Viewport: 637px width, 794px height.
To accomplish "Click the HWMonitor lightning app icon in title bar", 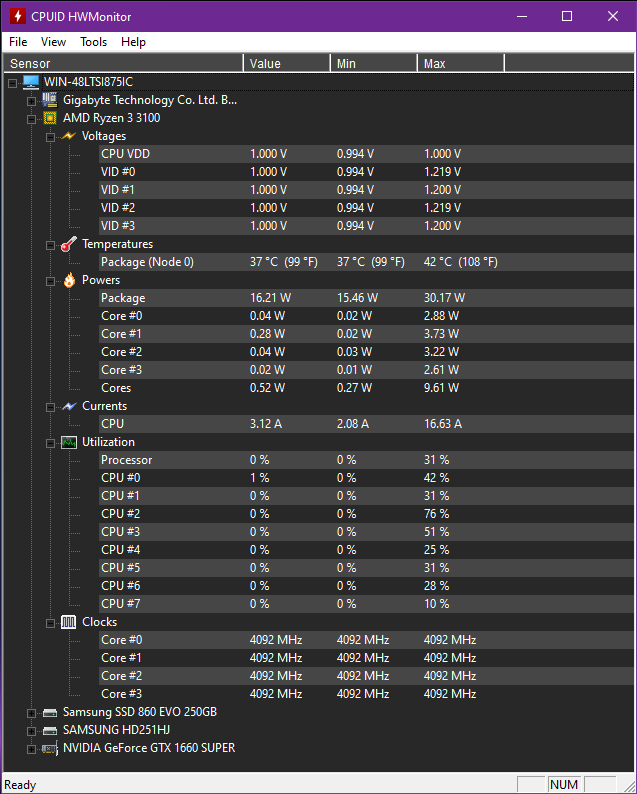I will (16, 16).
